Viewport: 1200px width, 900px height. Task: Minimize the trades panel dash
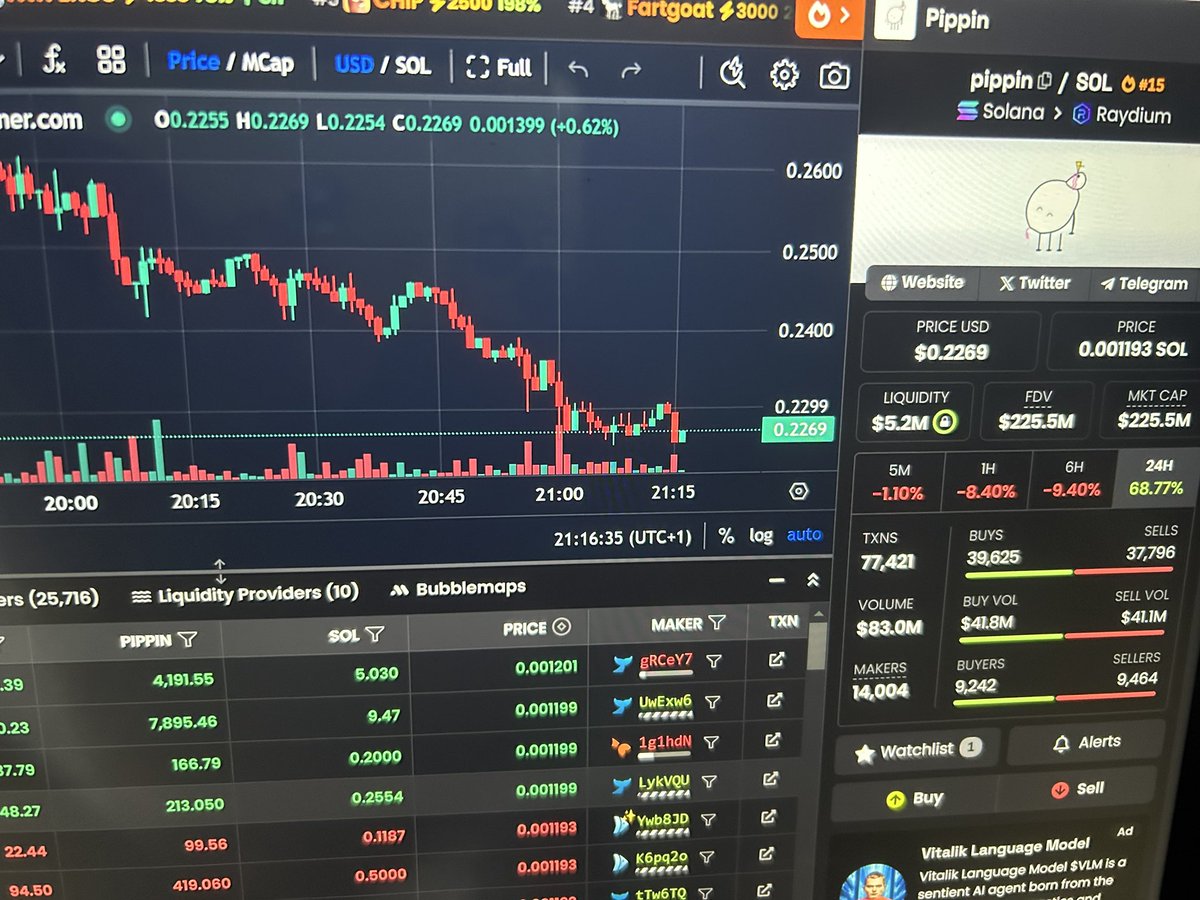[777, 581]
